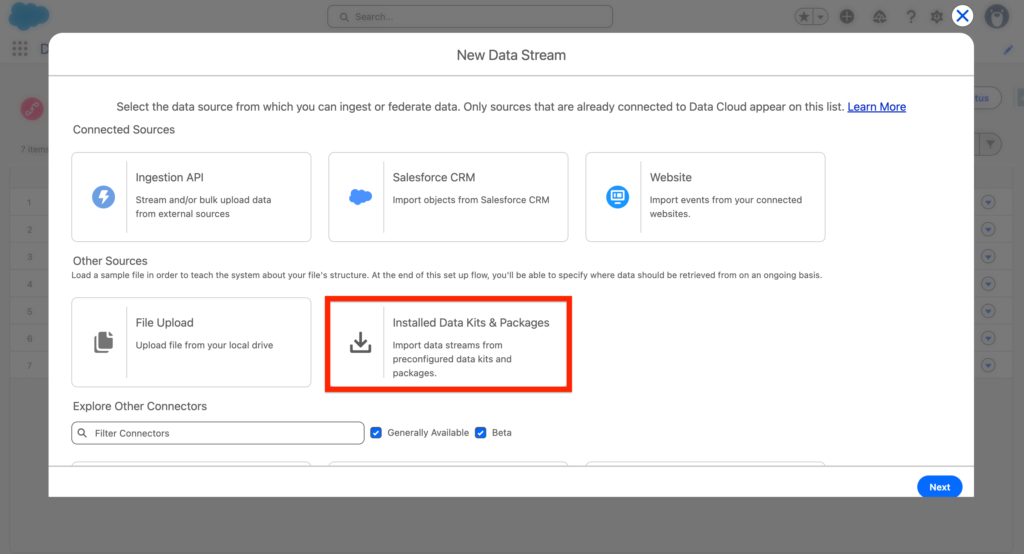Open the Help question mark icon
The height and width of the screenshot is (554, 1024).
tap(910, 17)
